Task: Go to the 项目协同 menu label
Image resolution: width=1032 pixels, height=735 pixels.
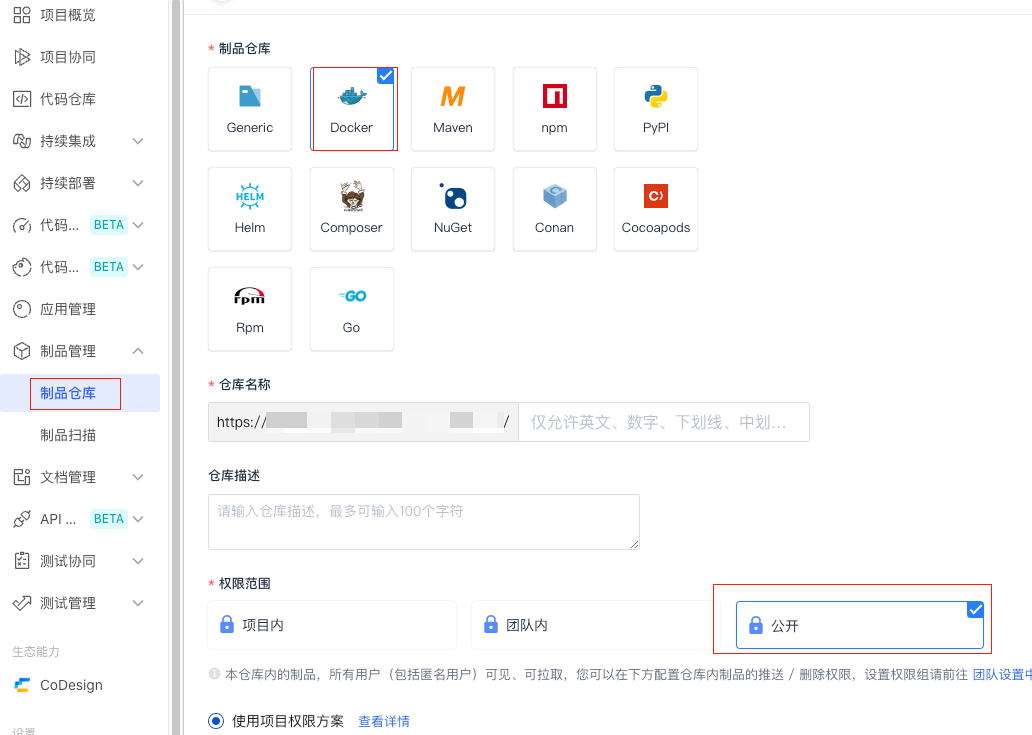Action: (68, 57)
